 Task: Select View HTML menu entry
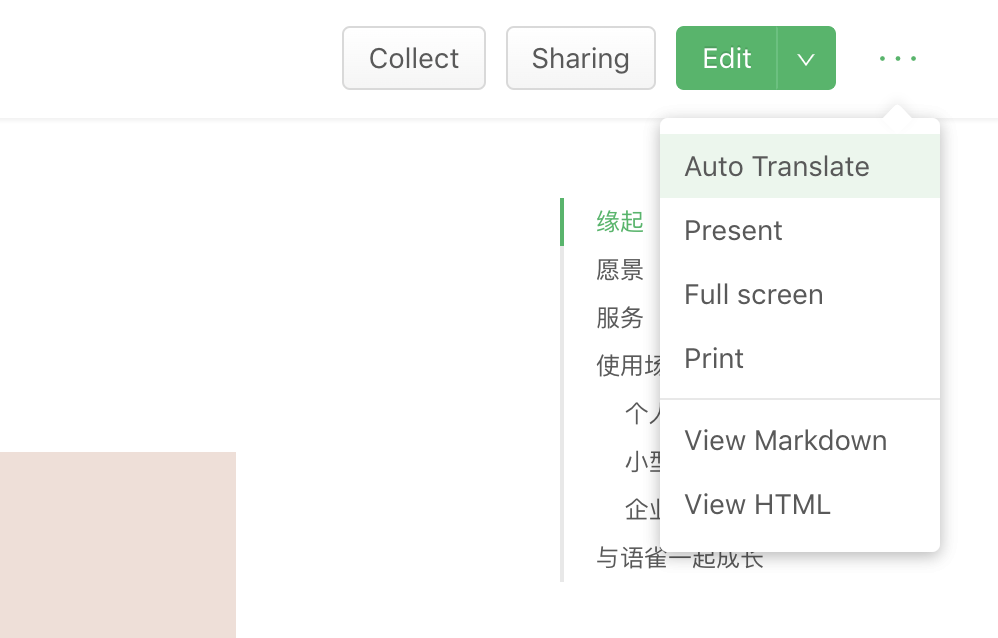(757, 505)
